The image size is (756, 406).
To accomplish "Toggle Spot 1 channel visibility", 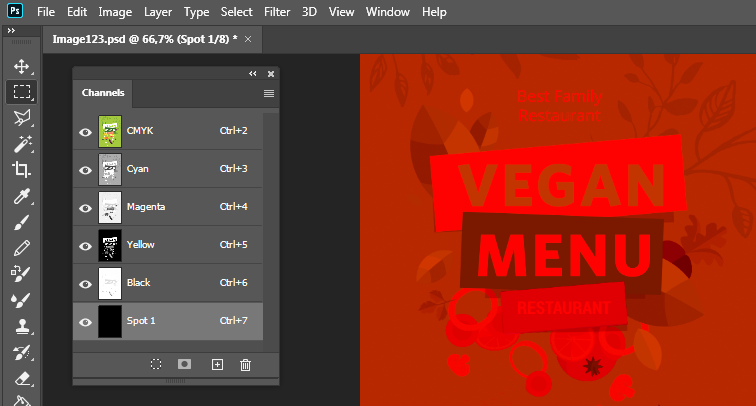I will (x=85, y=321).
